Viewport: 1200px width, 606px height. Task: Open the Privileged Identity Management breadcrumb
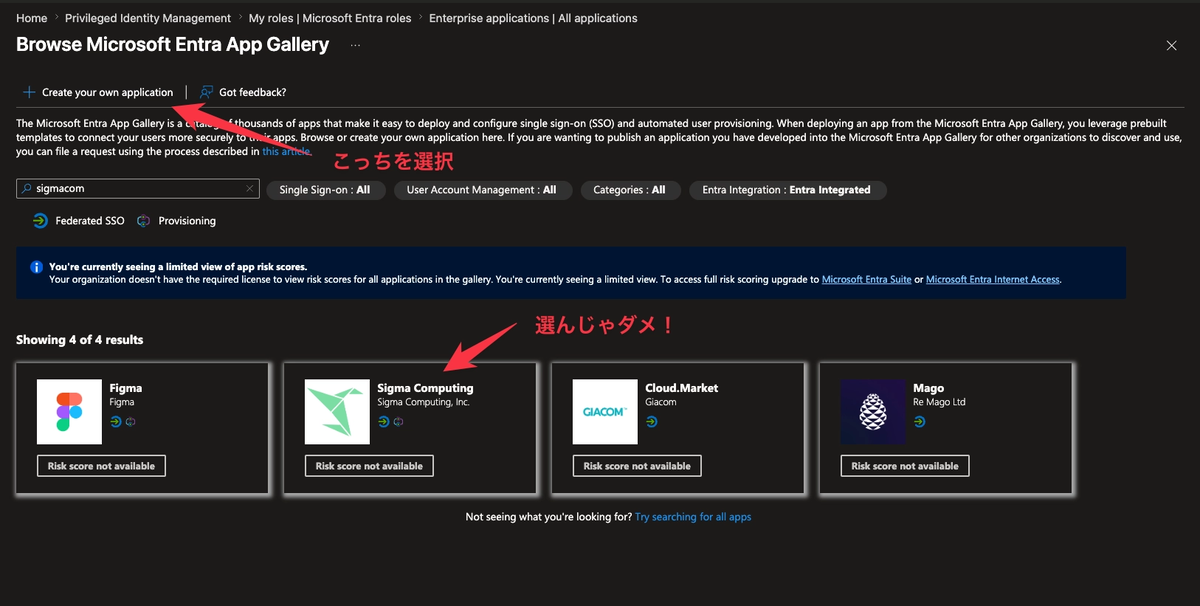[x=148, y=18]
